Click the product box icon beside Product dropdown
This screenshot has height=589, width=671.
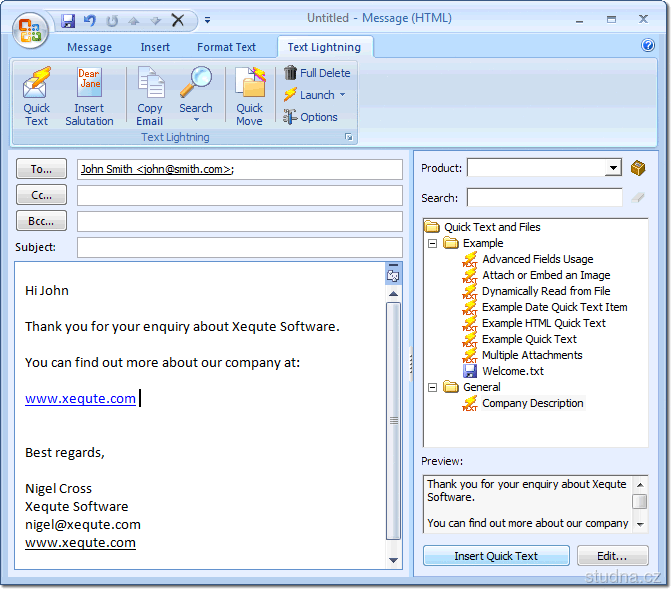pos(638,168)
